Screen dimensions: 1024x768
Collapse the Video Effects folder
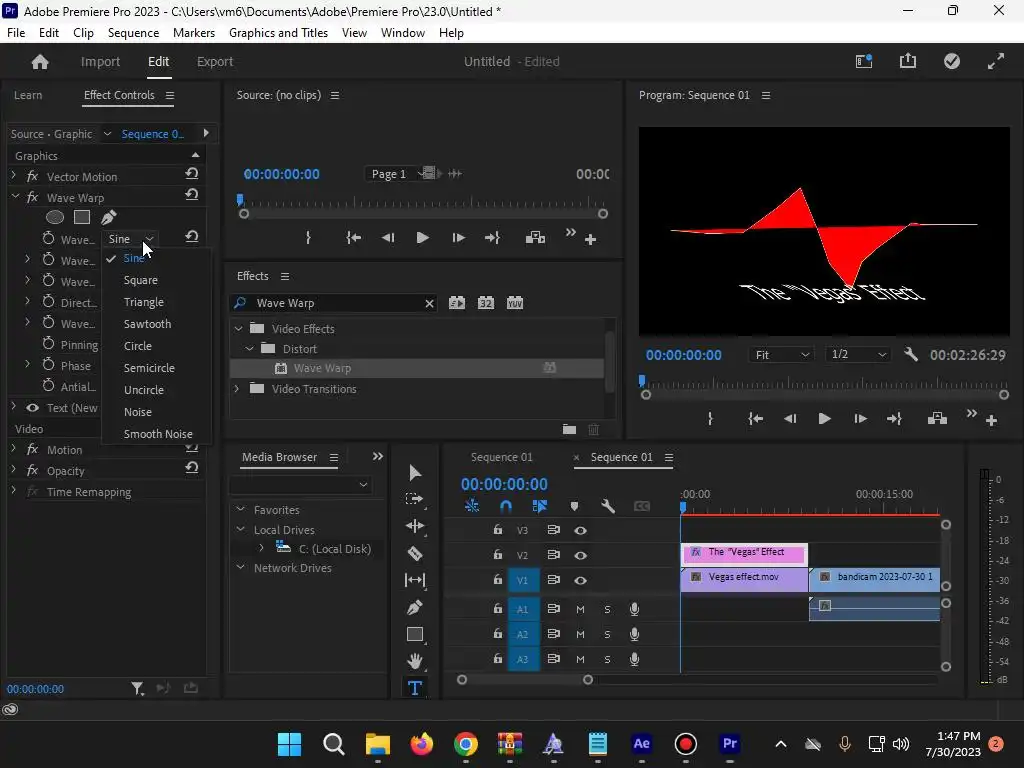[x=238, y=328]
